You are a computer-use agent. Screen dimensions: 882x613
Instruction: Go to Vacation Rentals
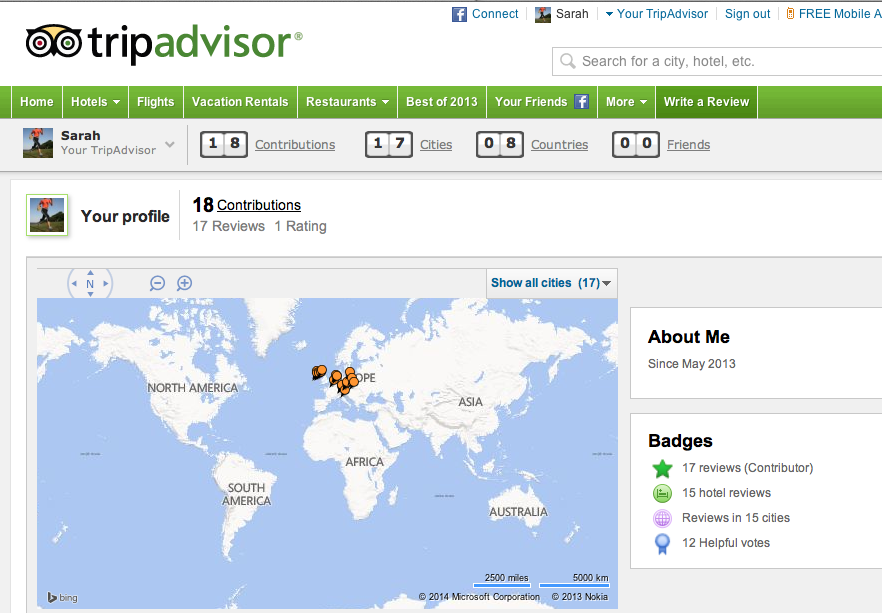click(240, 102)
